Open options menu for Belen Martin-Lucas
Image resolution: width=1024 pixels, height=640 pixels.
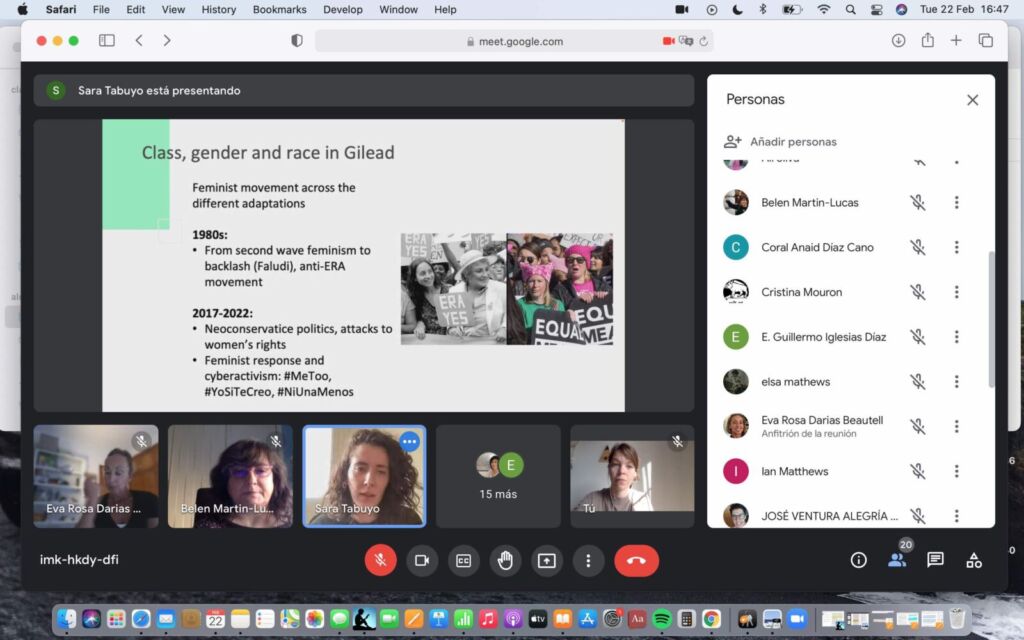tap(956, 202)
